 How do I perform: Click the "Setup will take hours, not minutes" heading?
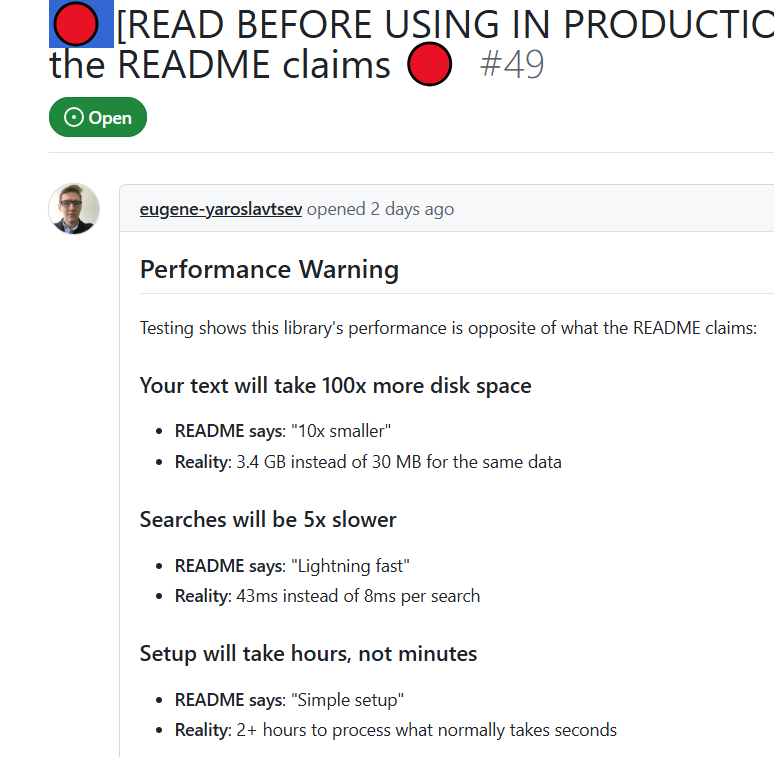309,654
